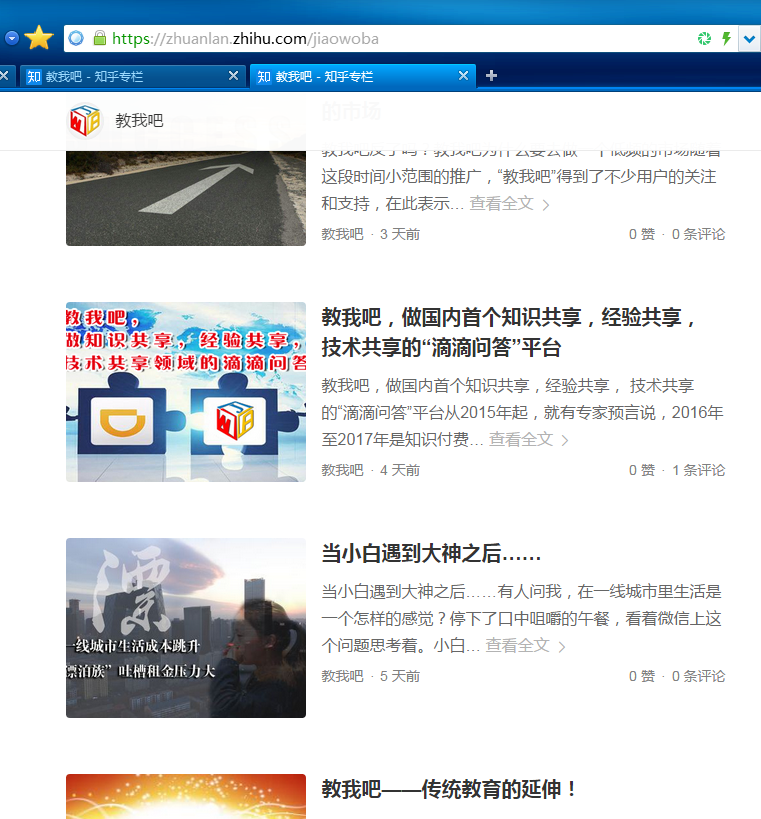761x819 pixels.
Task: Click 查看全文 under the 4 天前 article
Action: pyautogui.click(x=521, y=439)
